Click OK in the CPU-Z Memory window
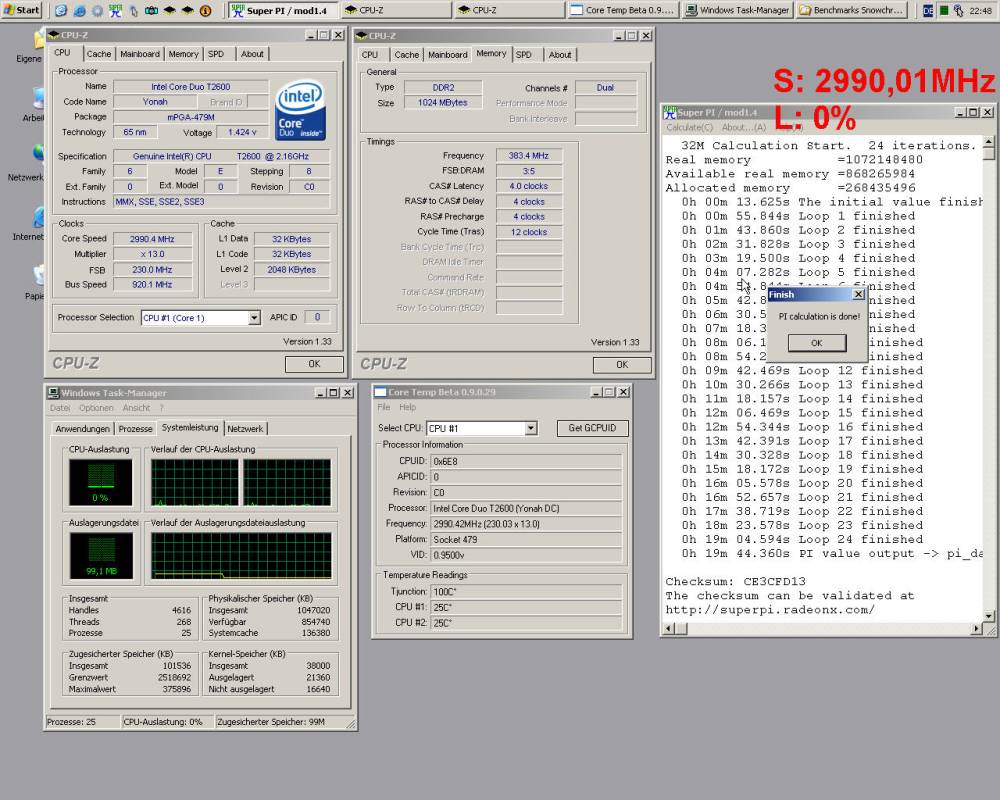This screenshot has width=1000, height=800. pos(622,364)
